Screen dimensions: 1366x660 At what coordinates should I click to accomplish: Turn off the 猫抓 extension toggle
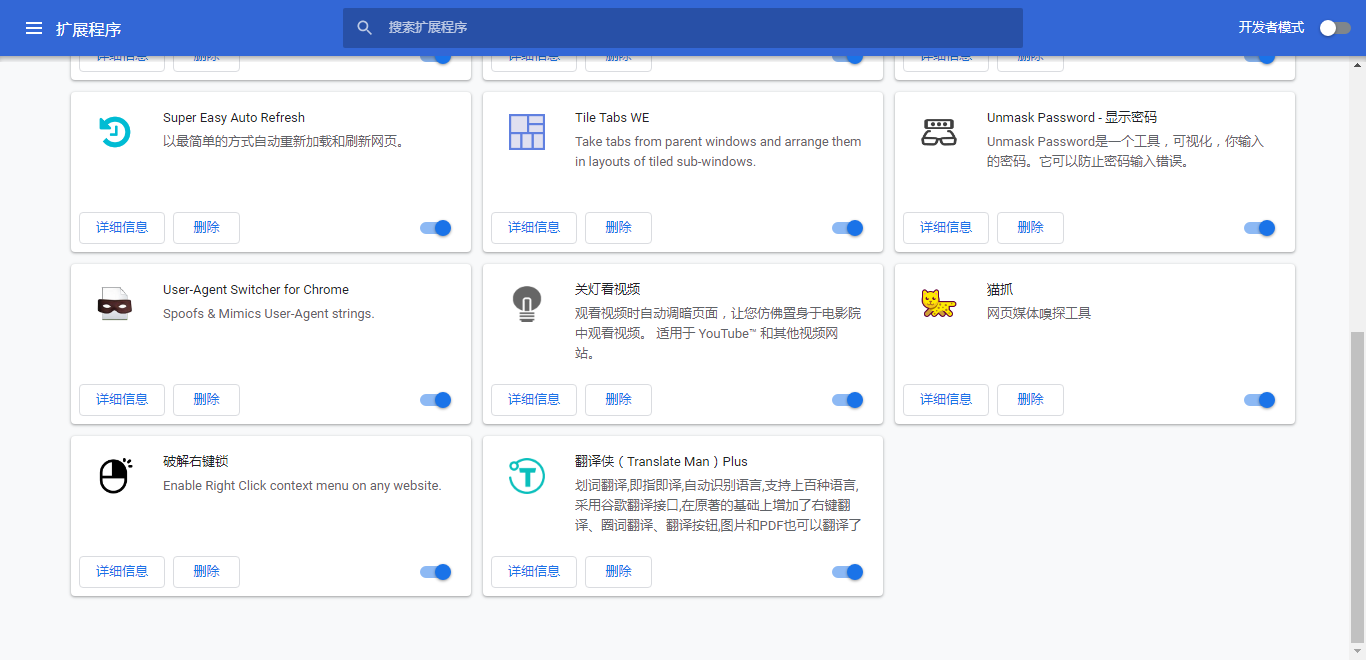point(1260,400)
